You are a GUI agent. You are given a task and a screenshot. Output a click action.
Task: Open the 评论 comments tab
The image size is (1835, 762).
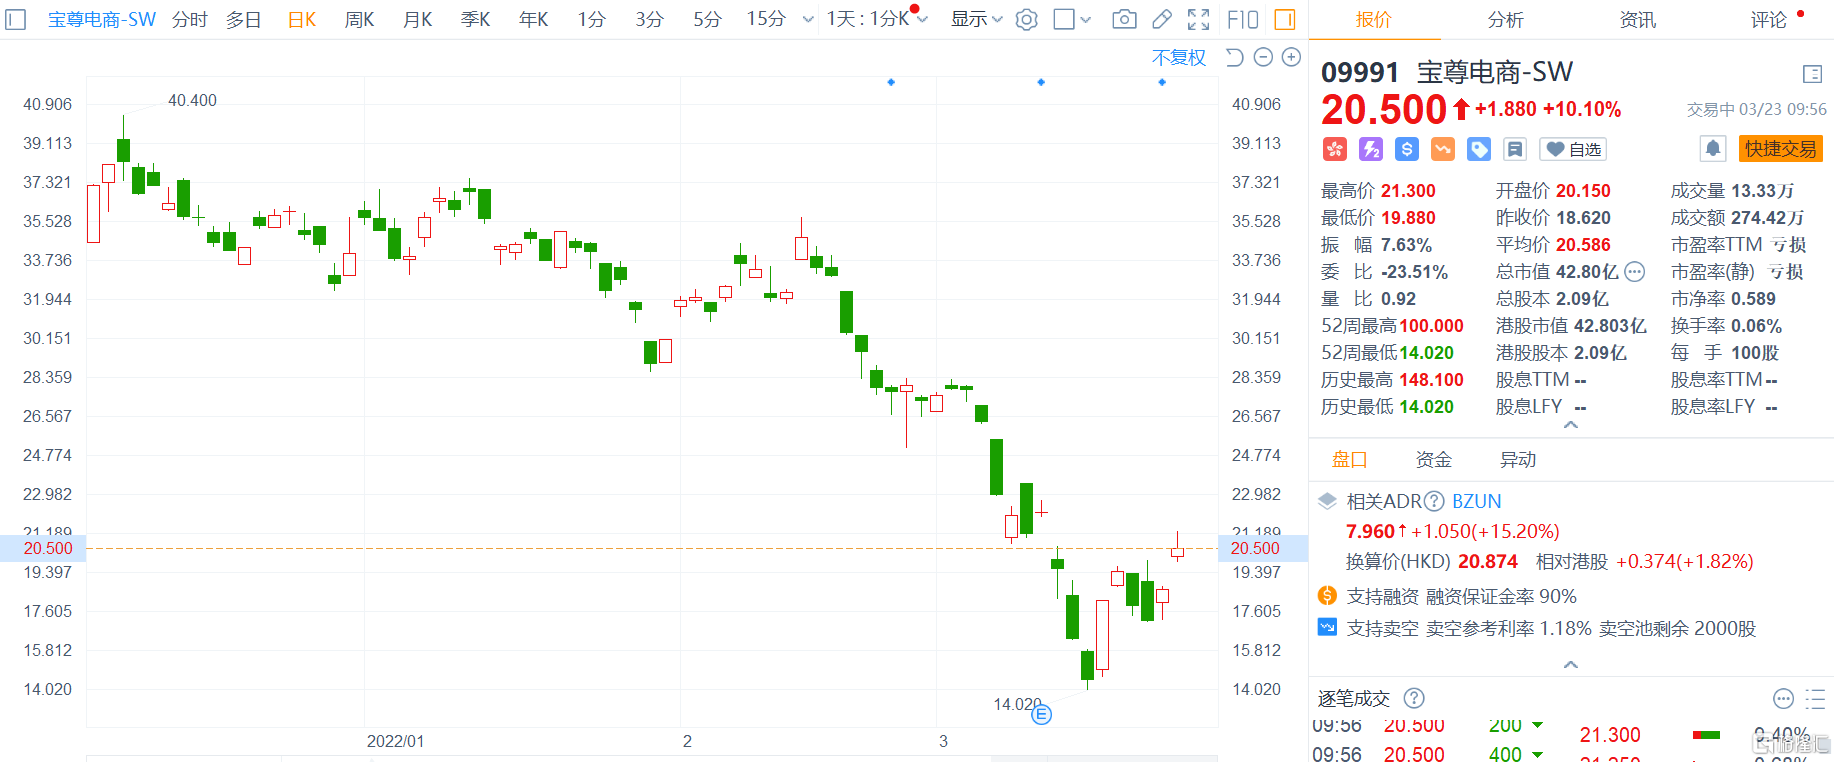pos(1768,20)
